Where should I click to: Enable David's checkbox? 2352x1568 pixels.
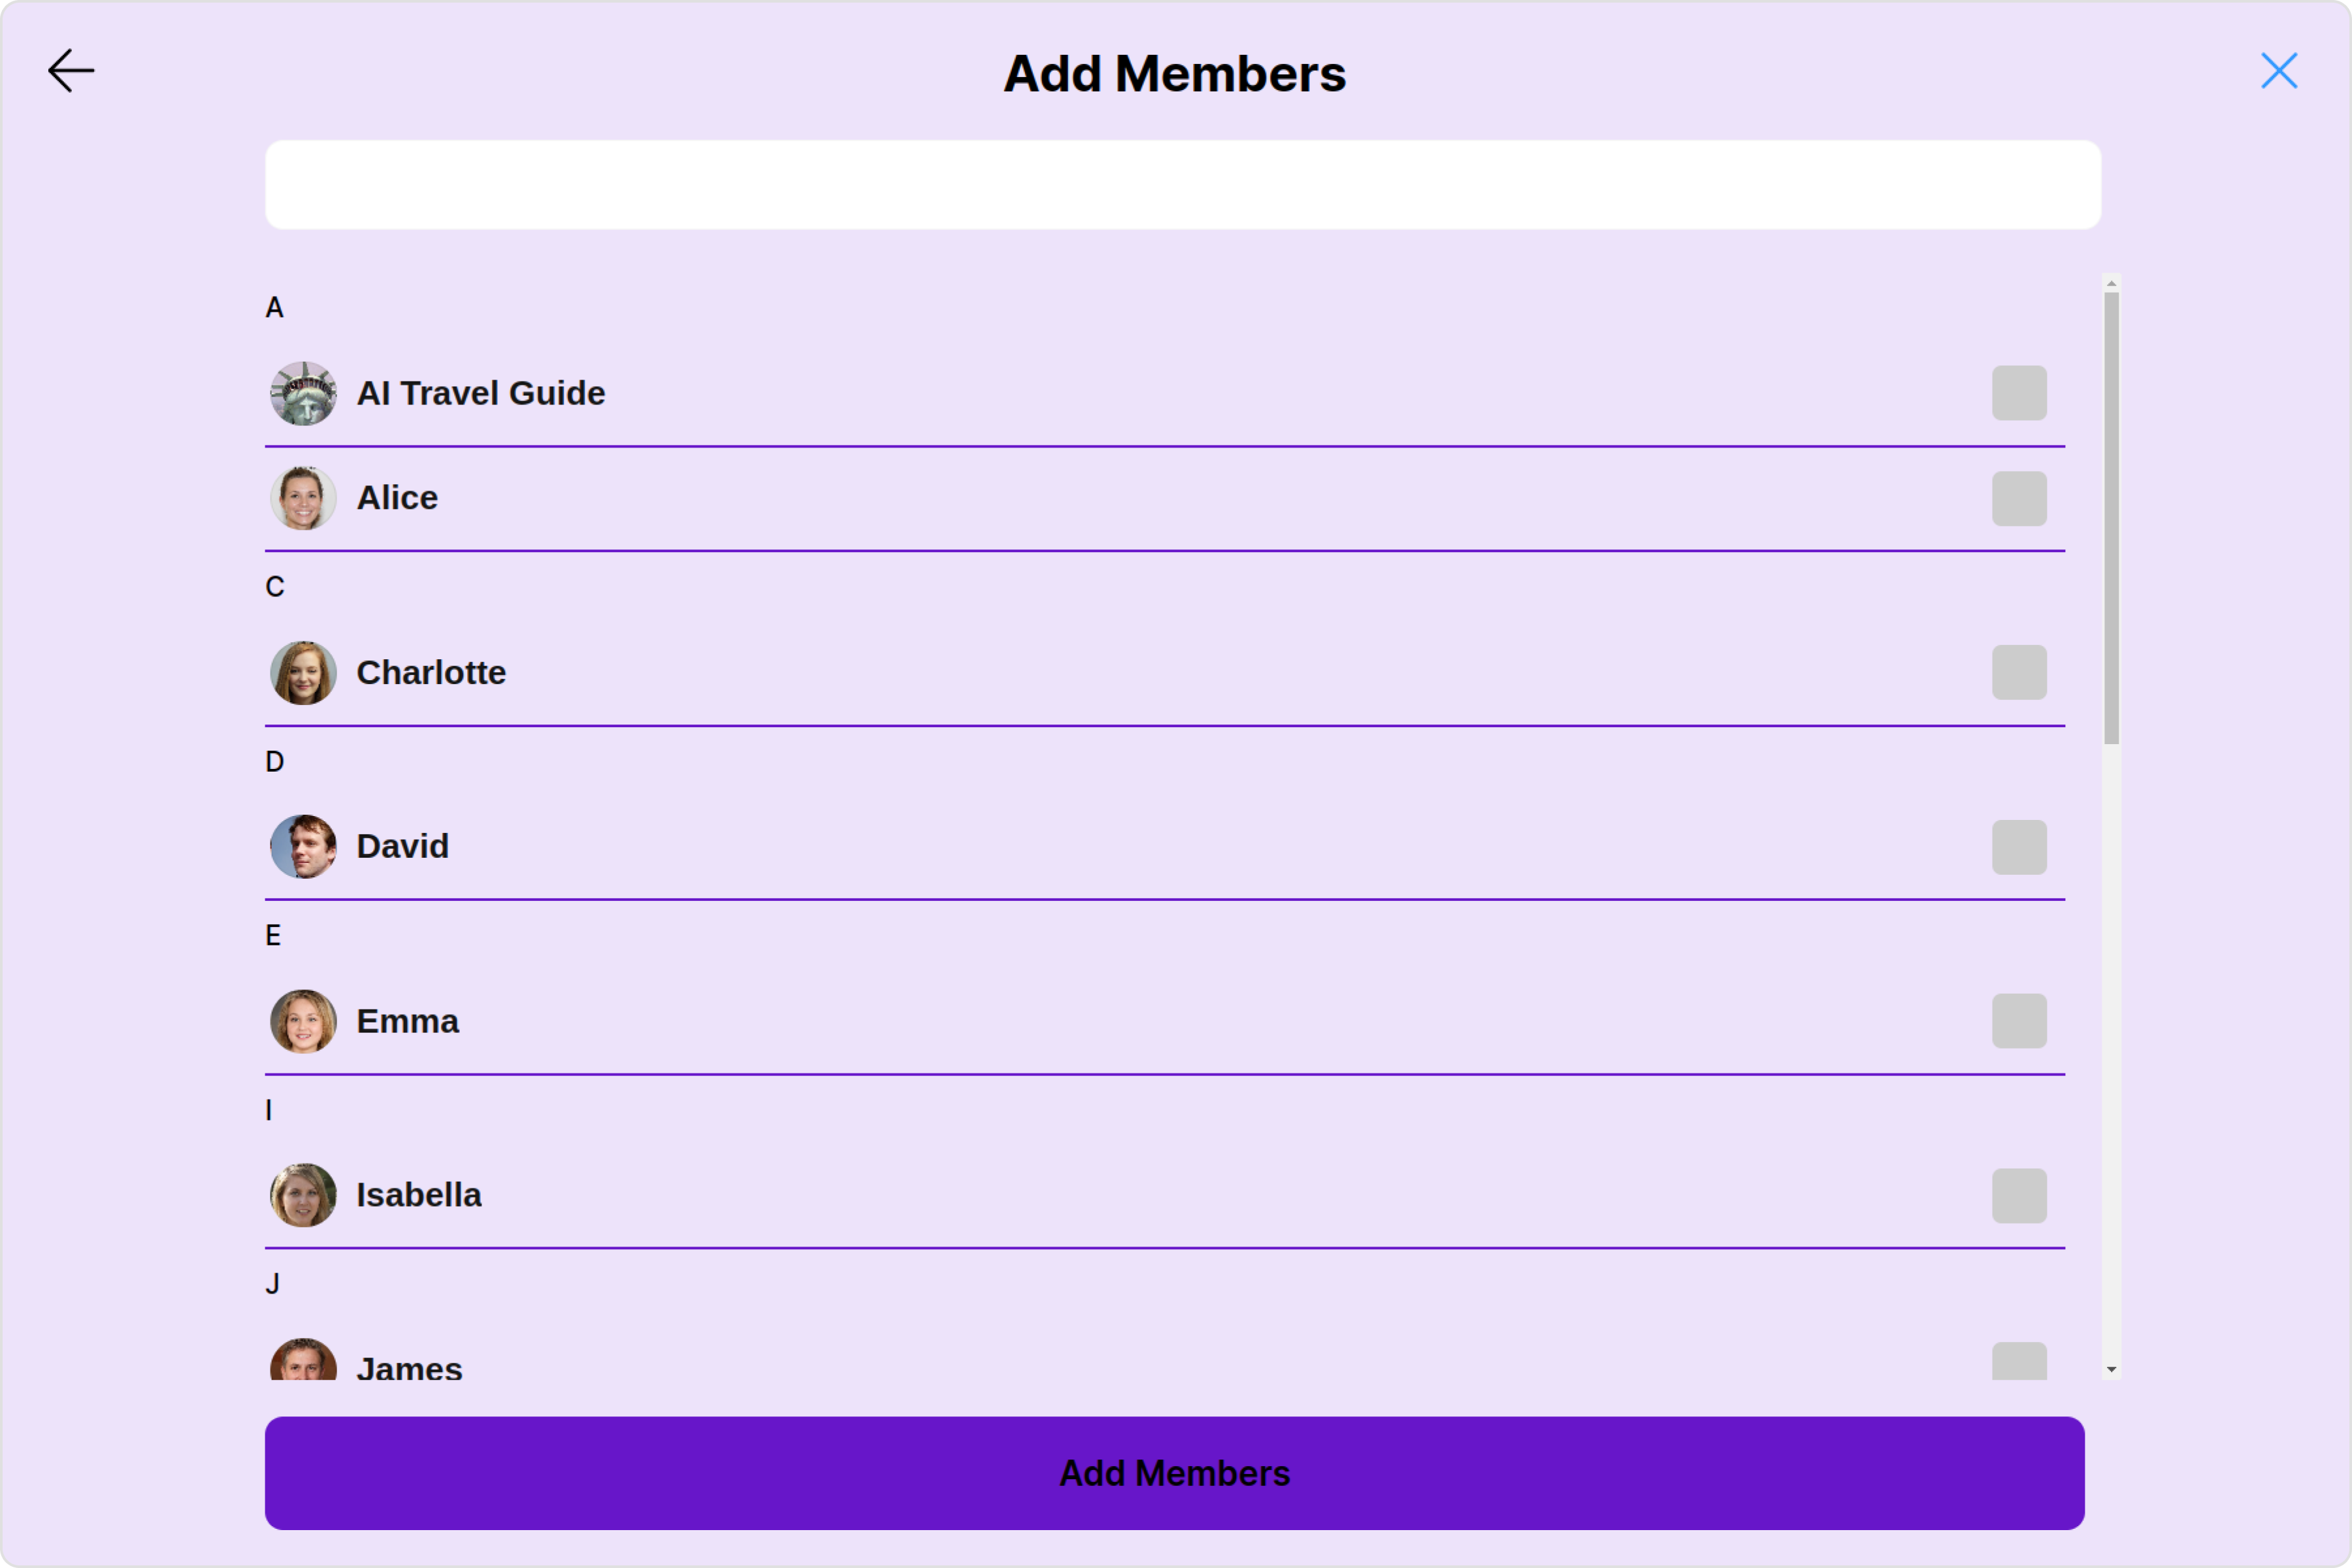point(2019,847)
